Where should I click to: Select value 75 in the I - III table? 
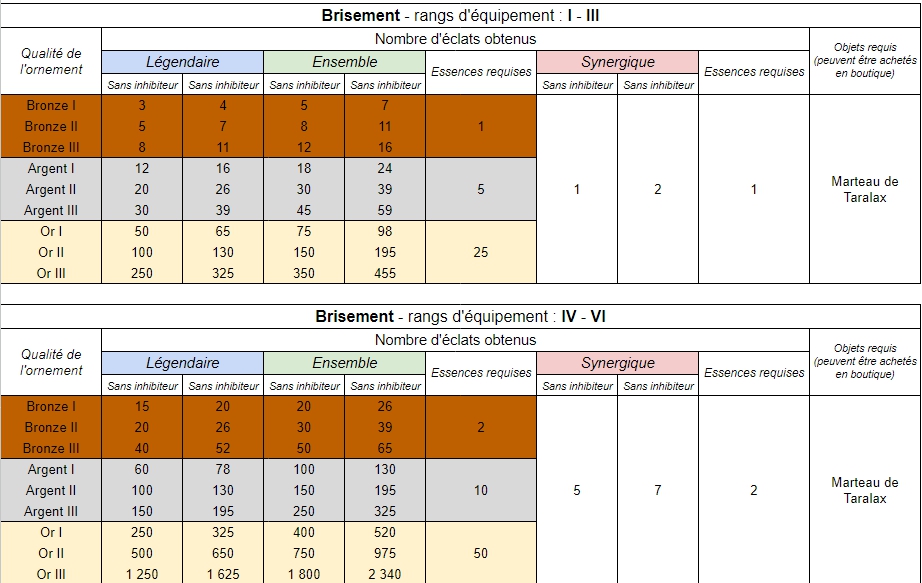coord(304,231)
